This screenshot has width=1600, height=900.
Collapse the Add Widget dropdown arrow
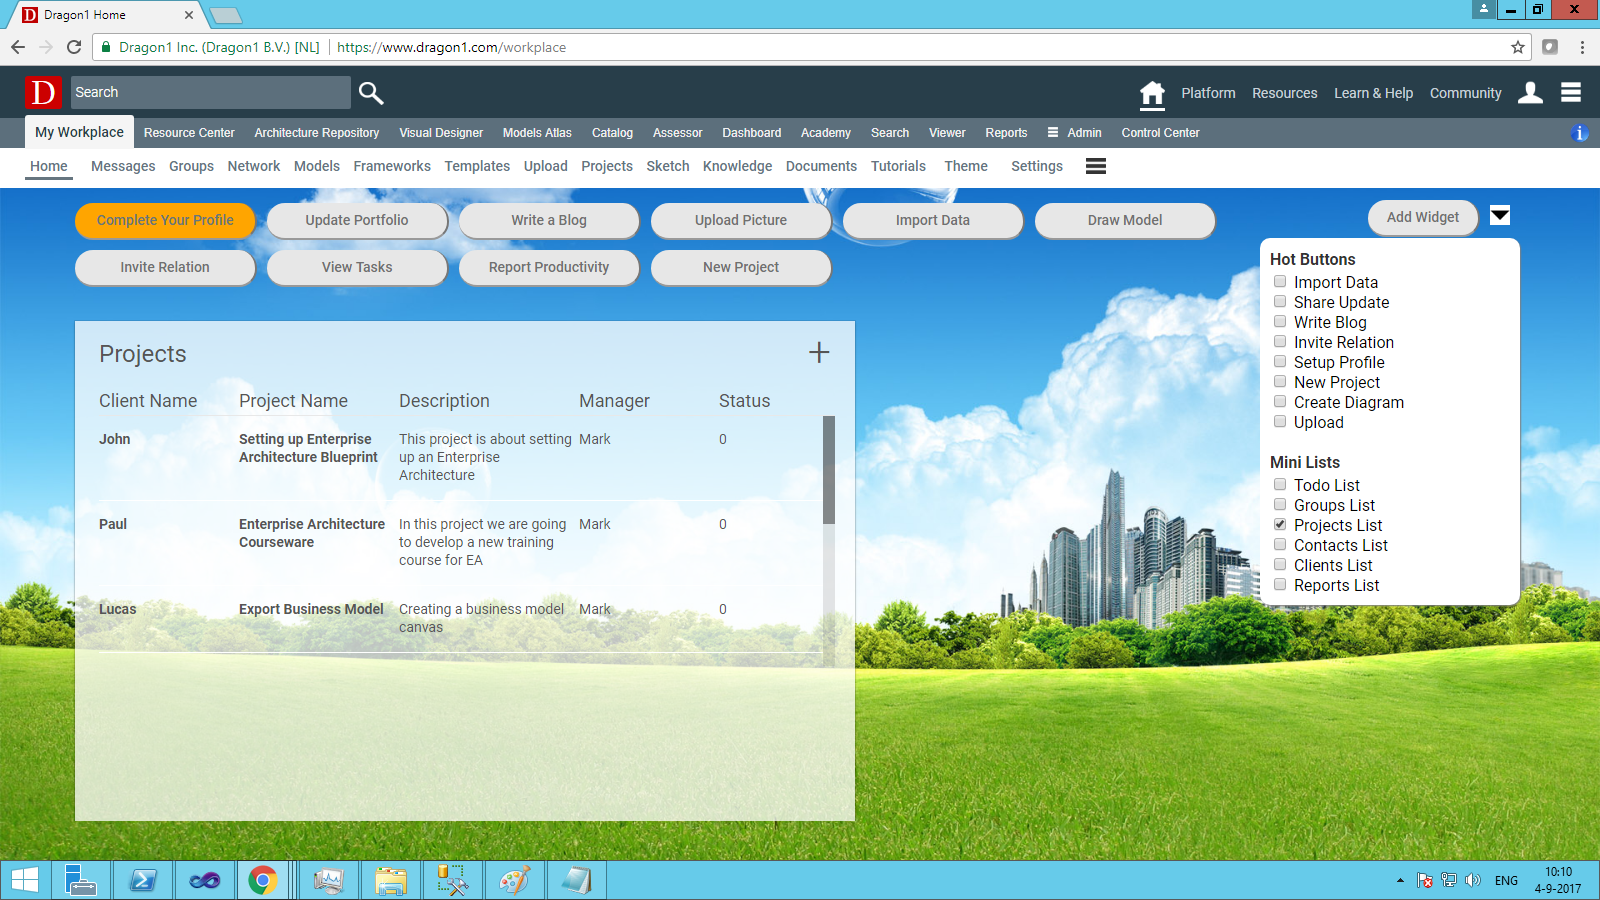1500,215
